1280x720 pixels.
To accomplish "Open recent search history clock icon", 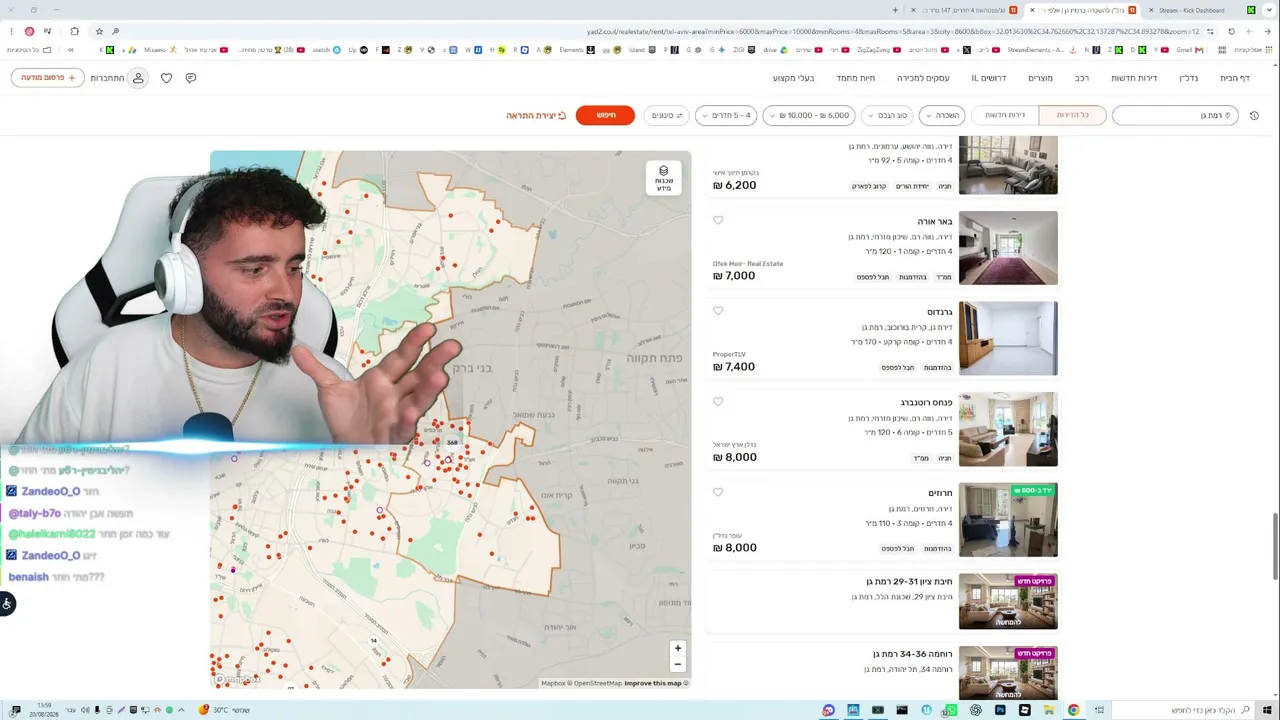I will click(x=1254, y=116).
